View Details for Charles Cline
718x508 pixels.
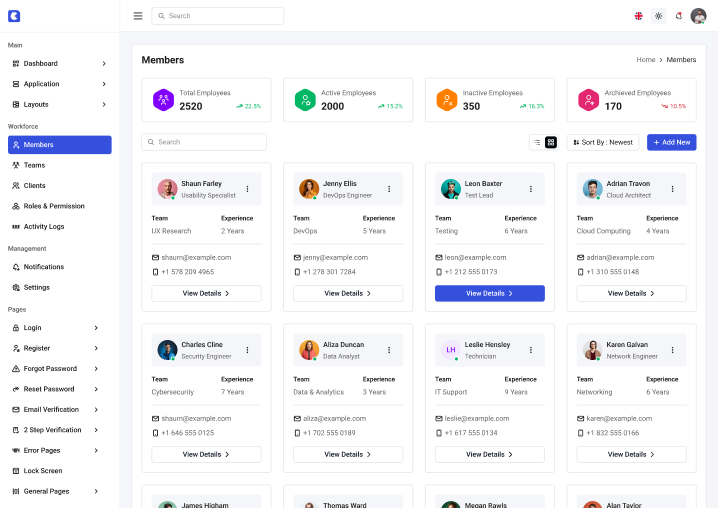(207, 454)
